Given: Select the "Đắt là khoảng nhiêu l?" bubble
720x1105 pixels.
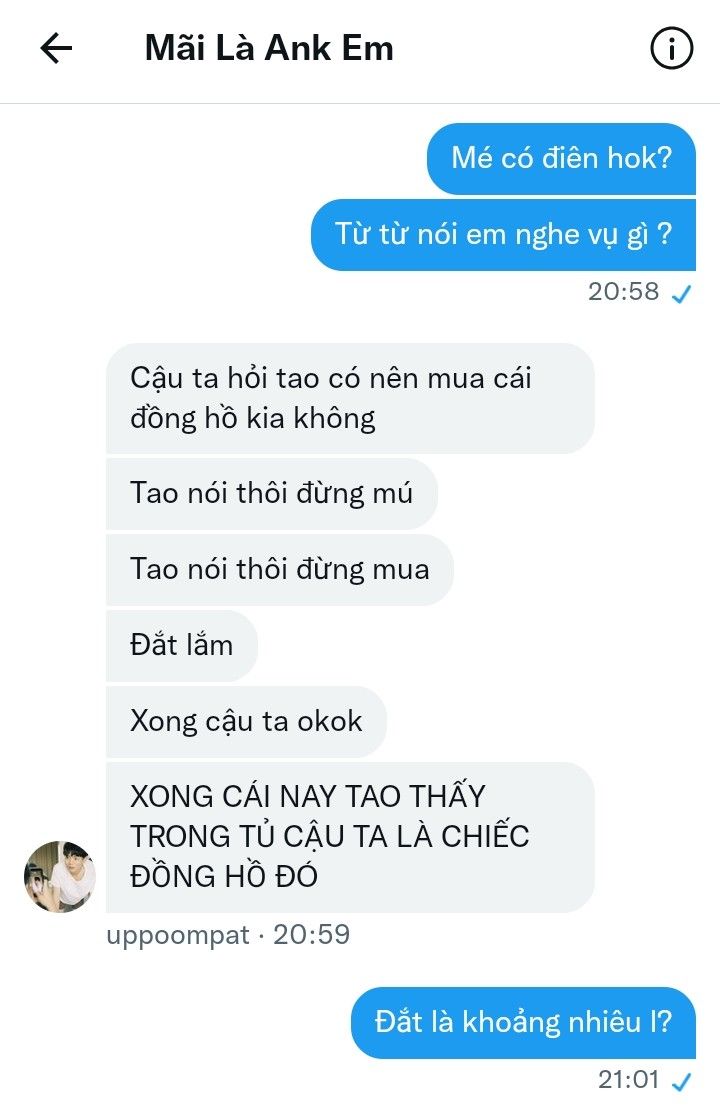Looking at the screenshot, I should [x=523, y=1023].
